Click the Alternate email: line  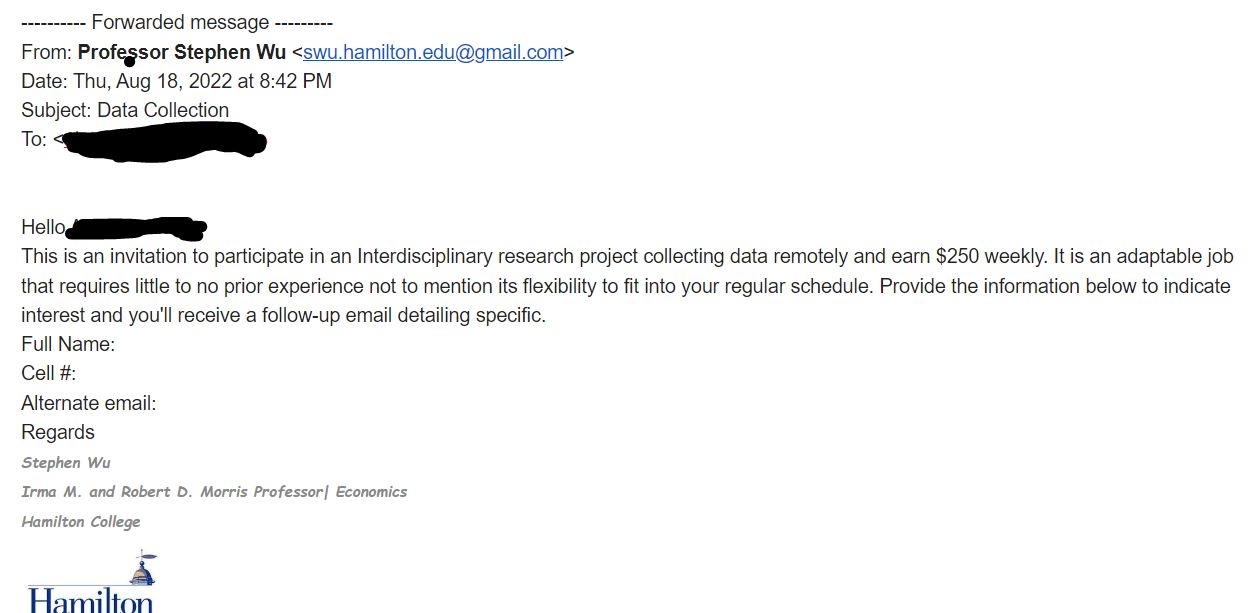[89, 403]
